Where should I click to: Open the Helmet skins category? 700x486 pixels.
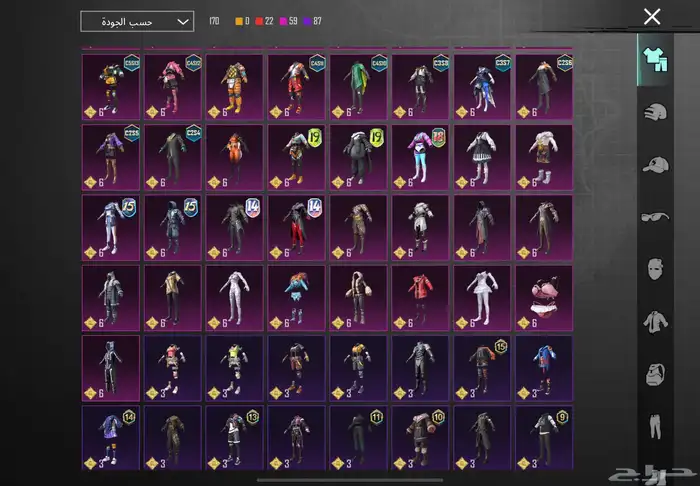[x=655, y=111]
